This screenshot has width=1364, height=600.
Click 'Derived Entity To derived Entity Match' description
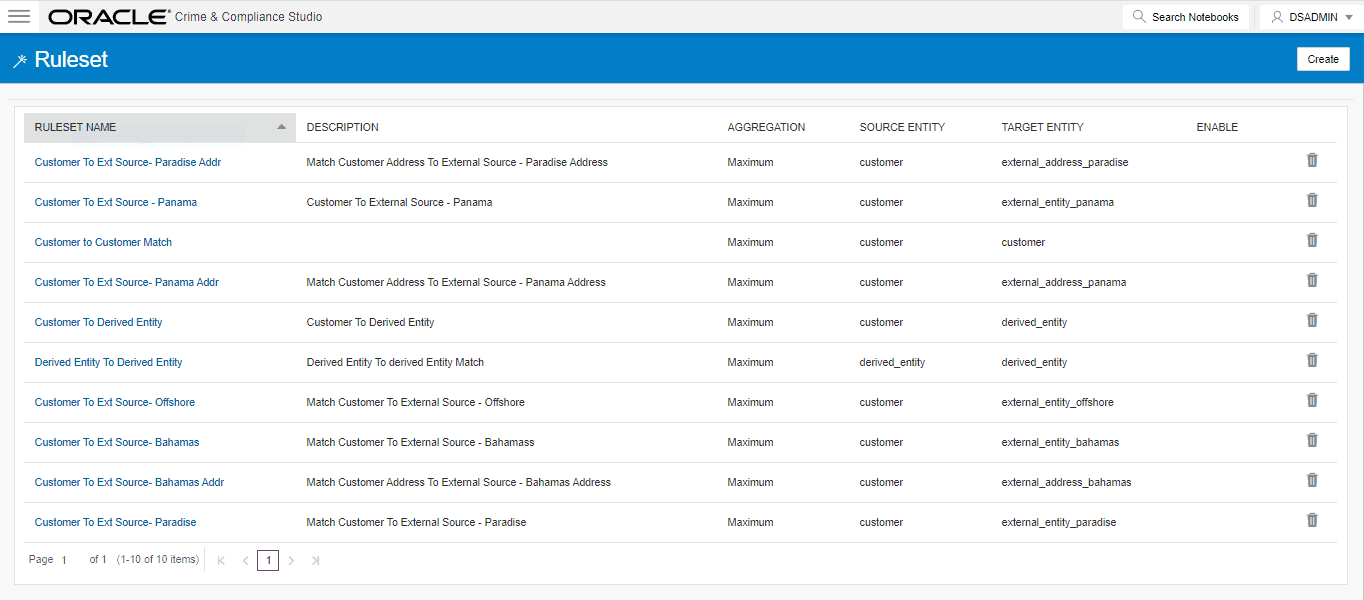pos(395,362)
